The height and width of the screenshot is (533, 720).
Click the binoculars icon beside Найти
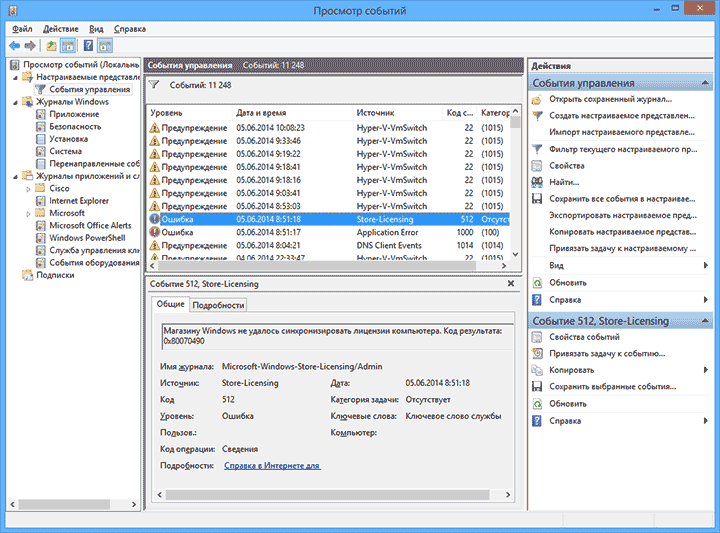click(537, 182)
